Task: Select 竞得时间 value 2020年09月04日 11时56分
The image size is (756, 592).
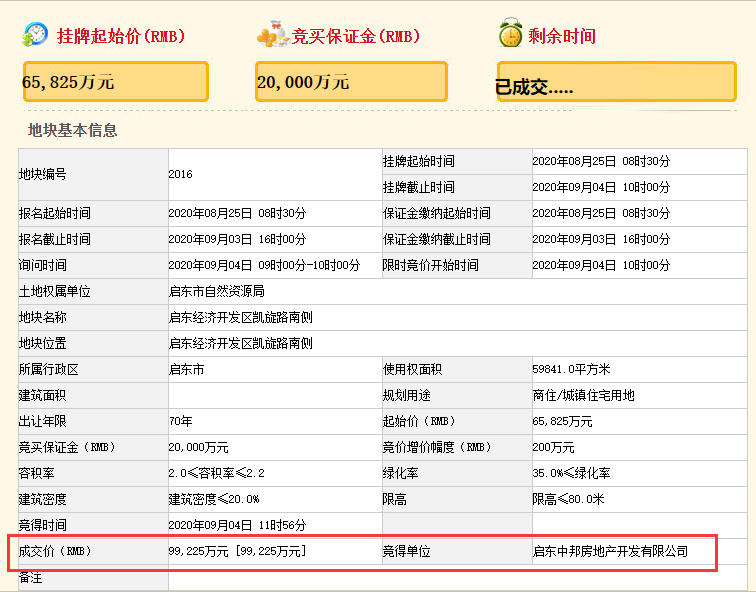Action: (237, 525)
